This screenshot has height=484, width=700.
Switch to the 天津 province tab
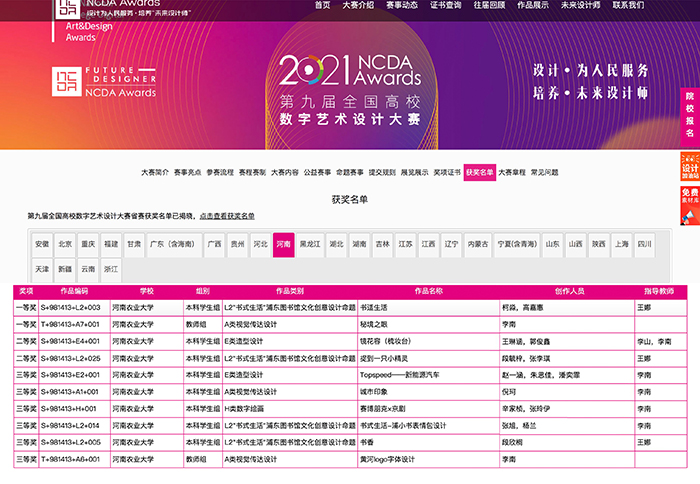point(42,269)
